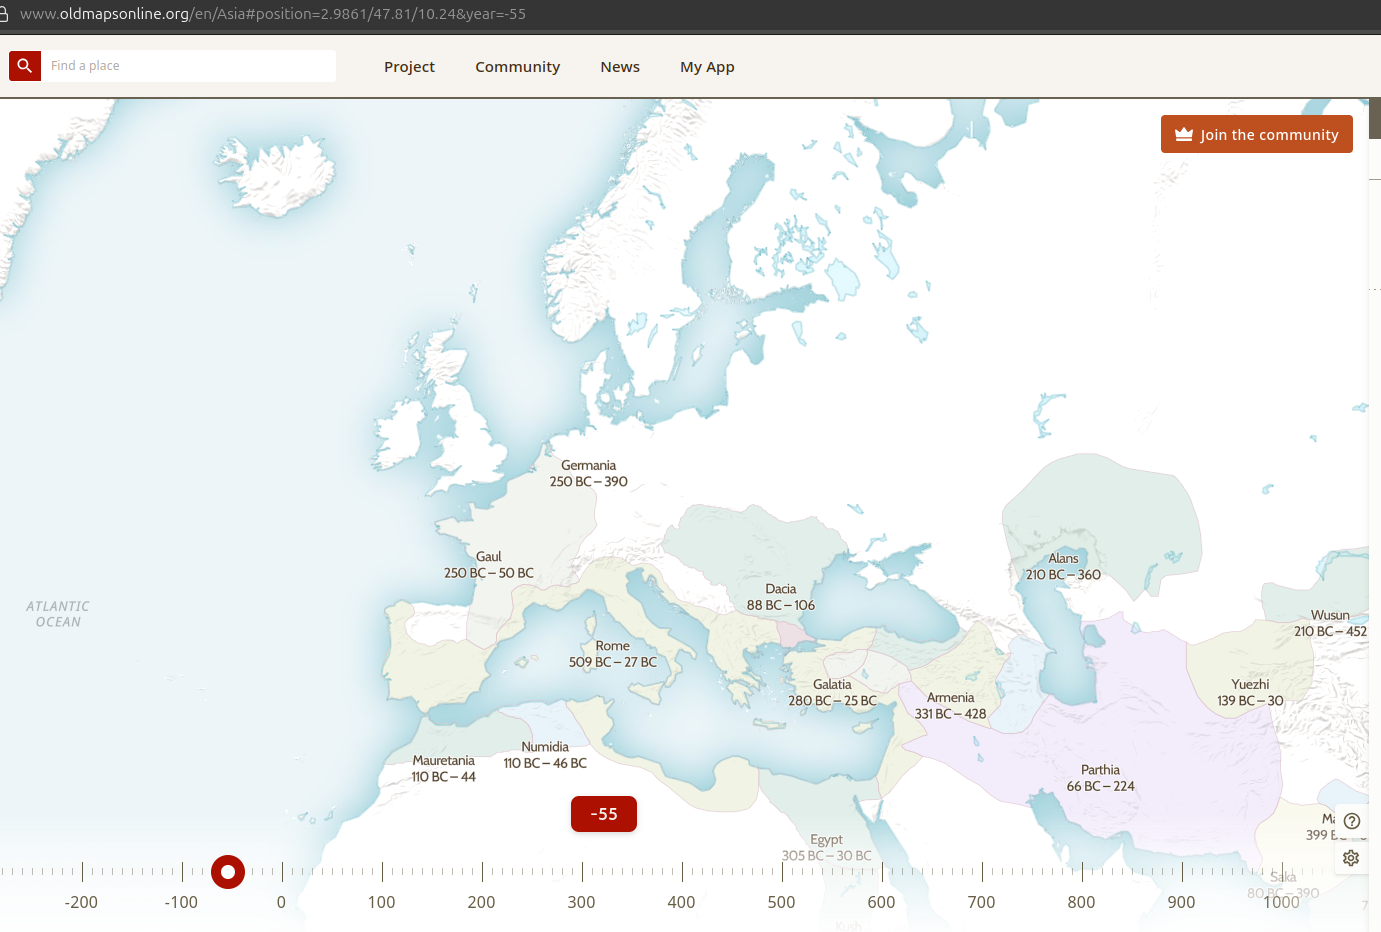1381x932 pixels.
Task: Jump to year 900 on timeline
Action: point(1181,902)
